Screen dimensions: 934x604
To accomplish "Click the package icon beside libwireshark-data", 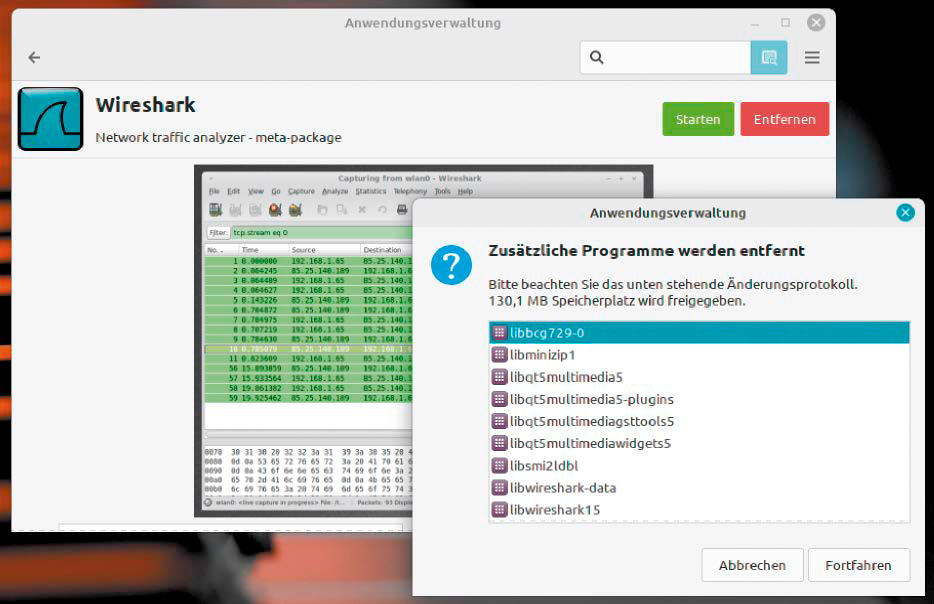I will [x=499, y=487].
